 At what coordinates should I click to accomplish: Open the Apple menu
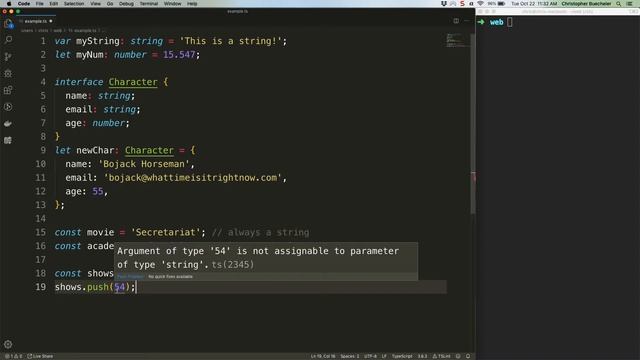(9, 4)
